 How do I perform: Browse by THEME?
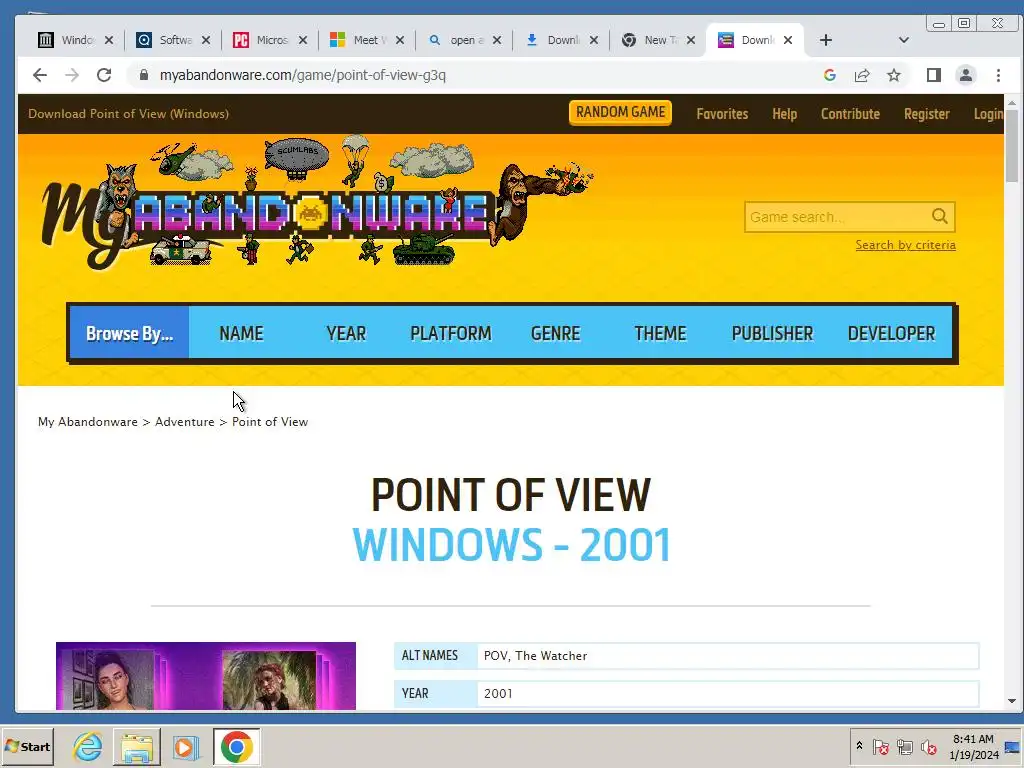tap(660, 333)
